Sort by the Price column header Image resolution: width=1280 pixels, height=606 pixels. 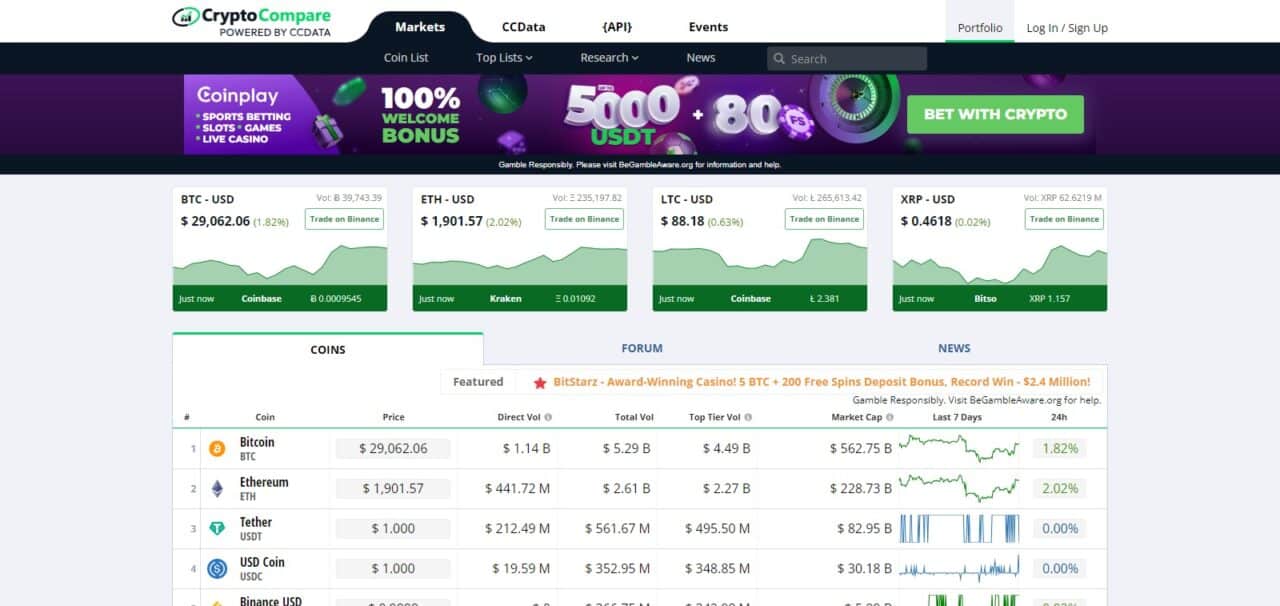393,417
